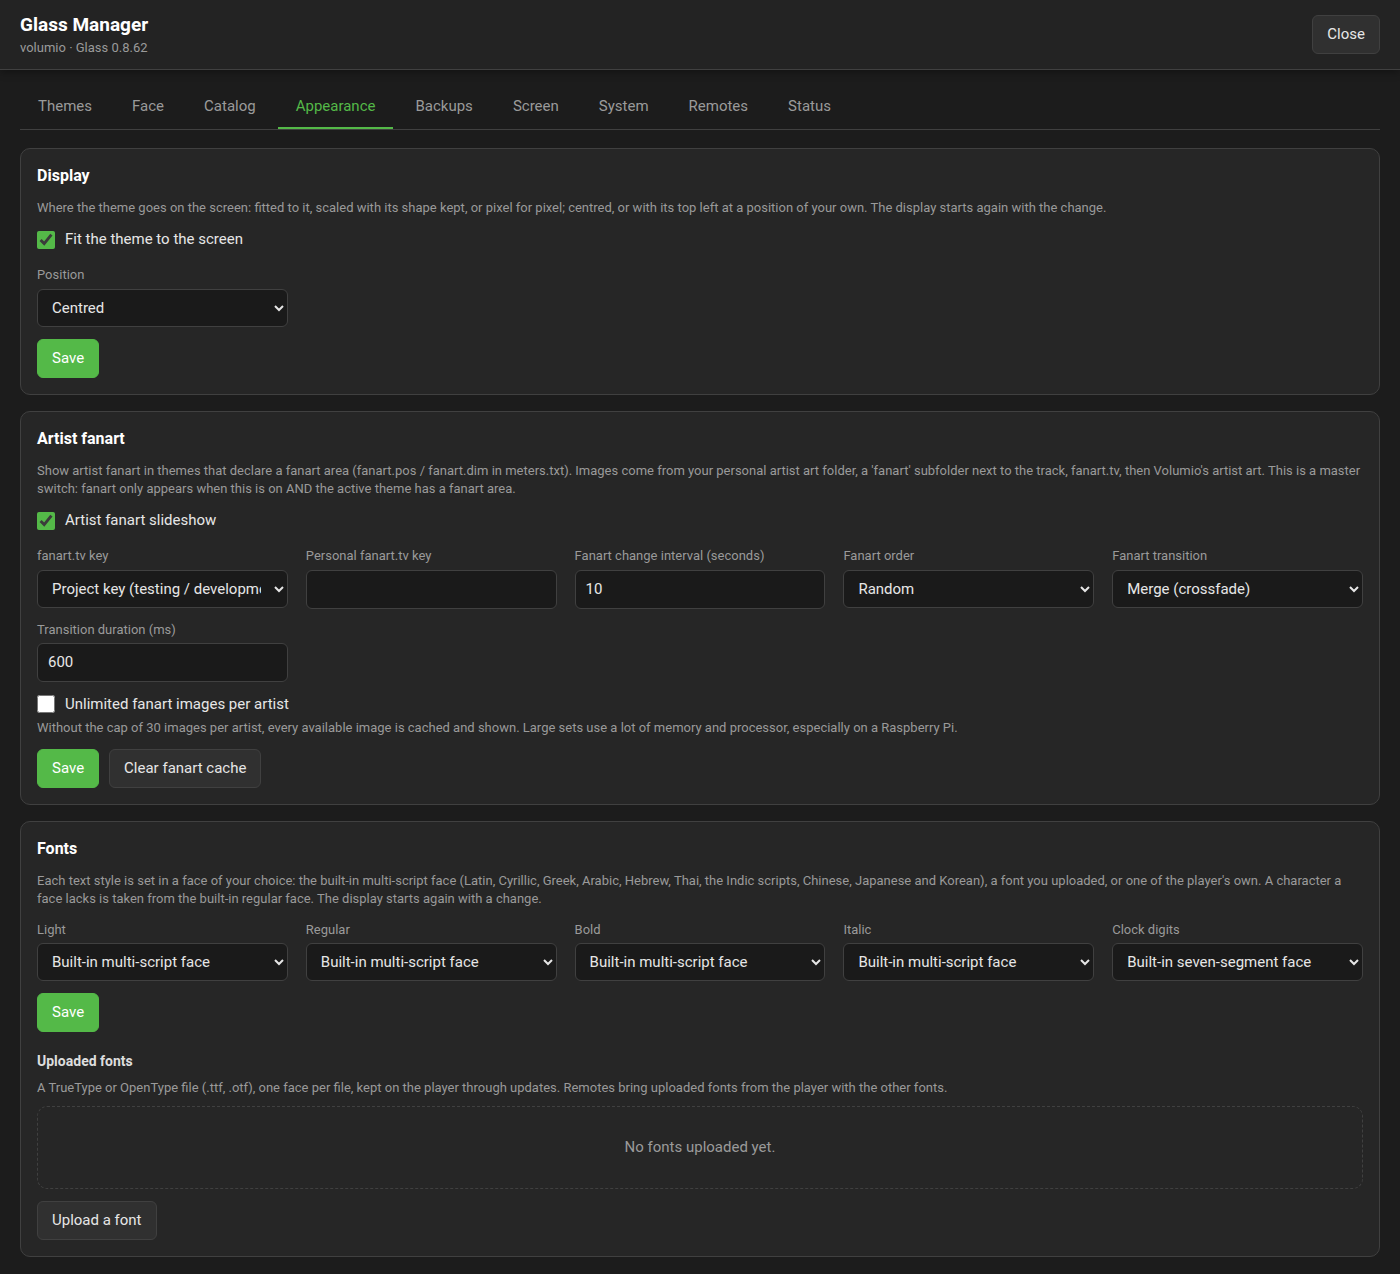1400x1274 pixels.
Task: Open the Fanart transition dropdown
Action: coord(1237,589)
